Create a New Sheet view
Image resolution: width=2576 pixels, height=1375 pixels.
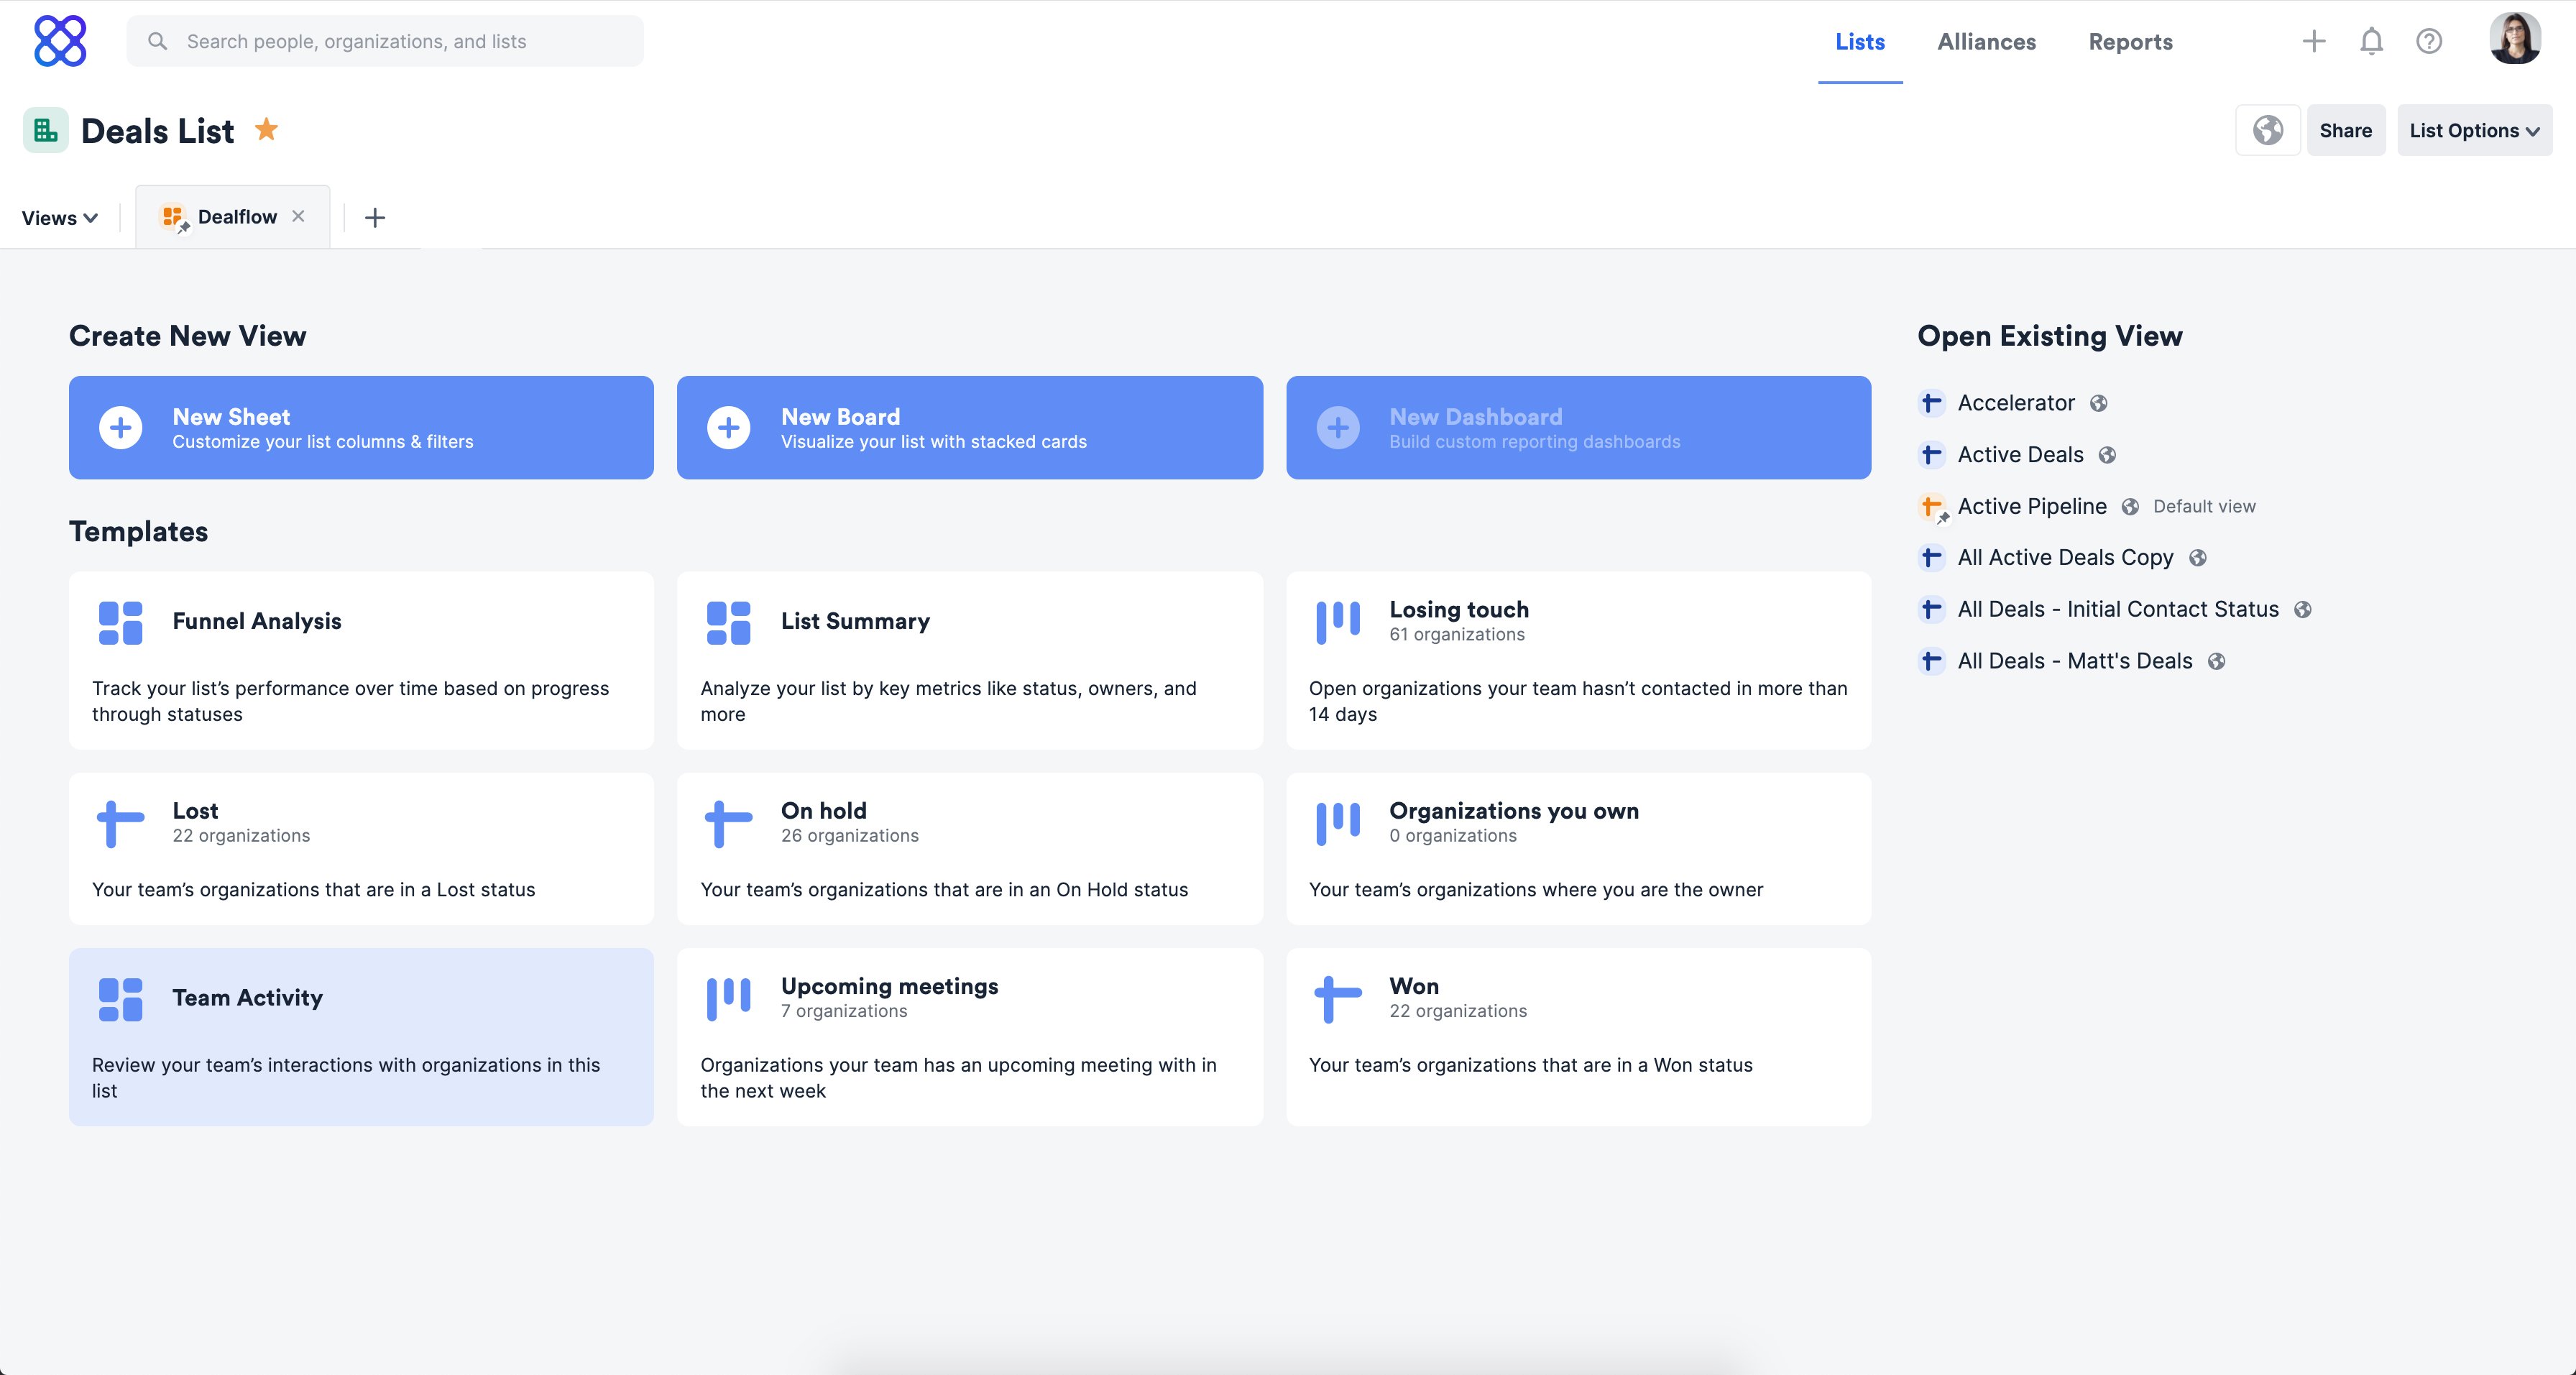(361, 428)
